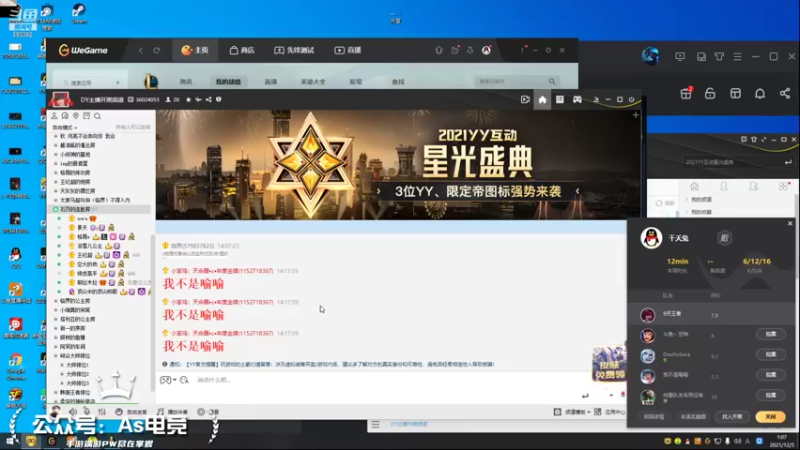
Task: Show channel info icon
Action: 218,99
